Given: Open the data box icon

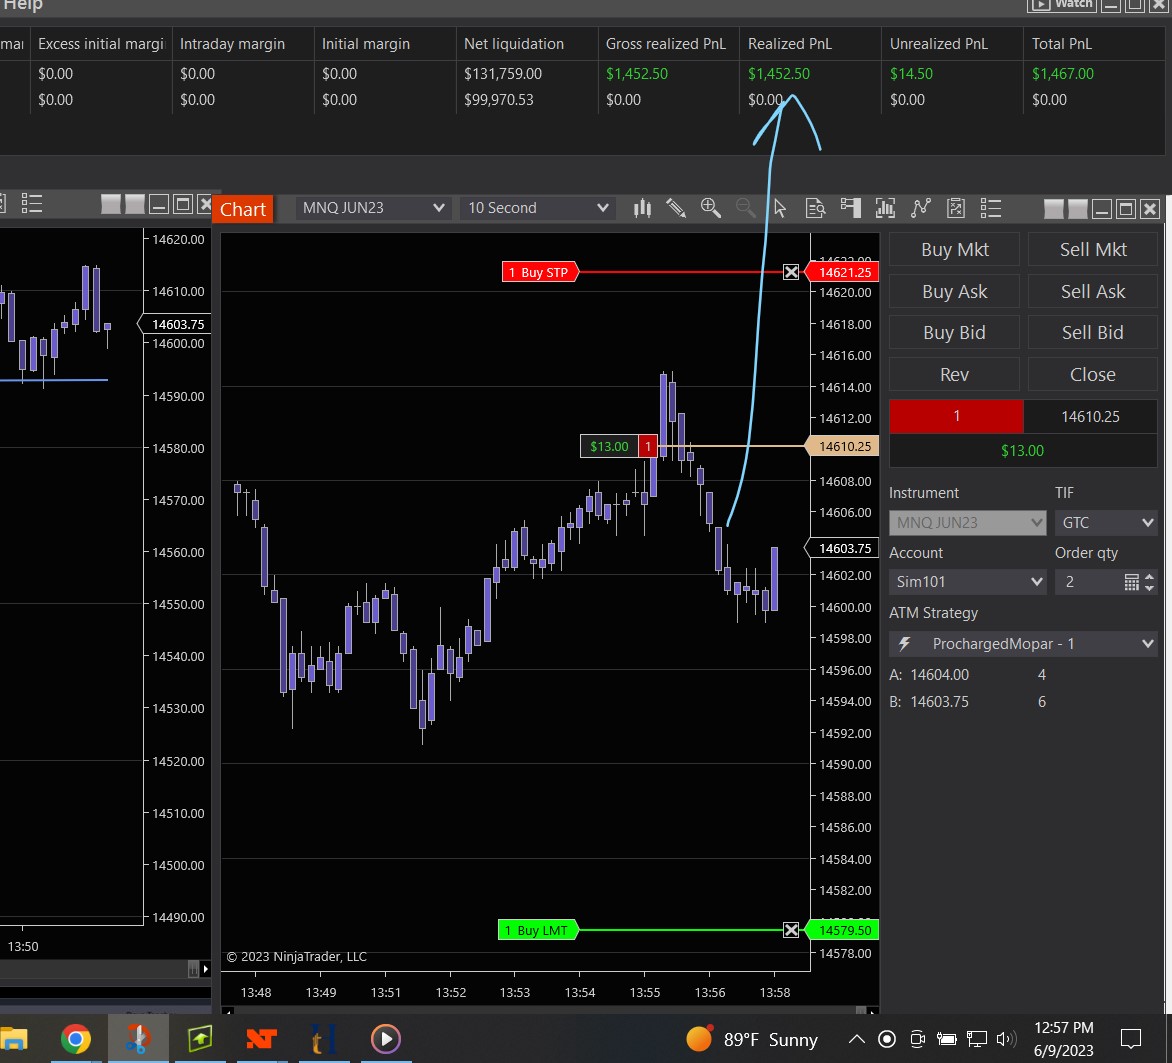Looking at the screenshot, I should click(x=815, y=208).
